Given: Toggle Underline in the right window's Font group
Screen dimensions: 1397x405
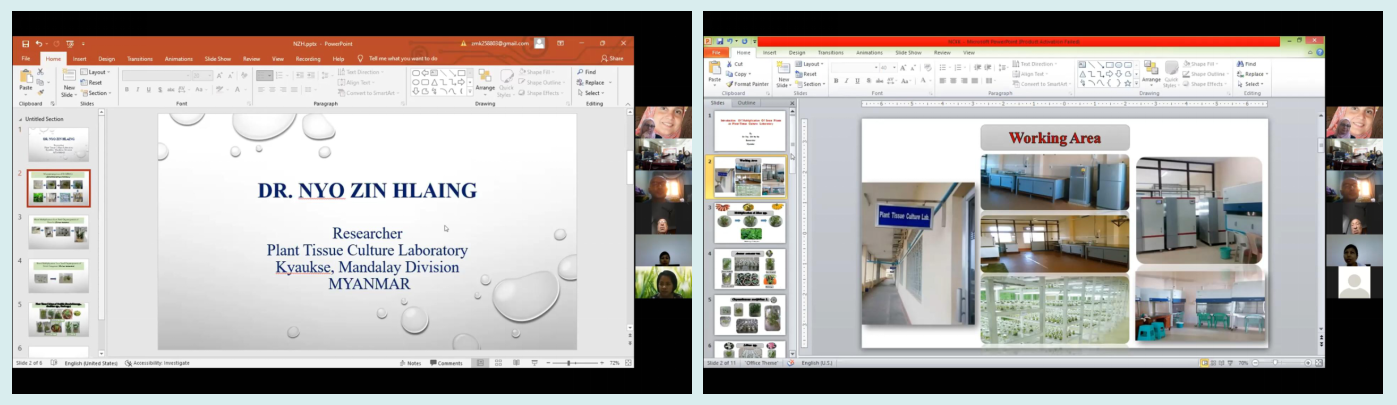Looking at the screenshot, I should click(x=857, y=81).
